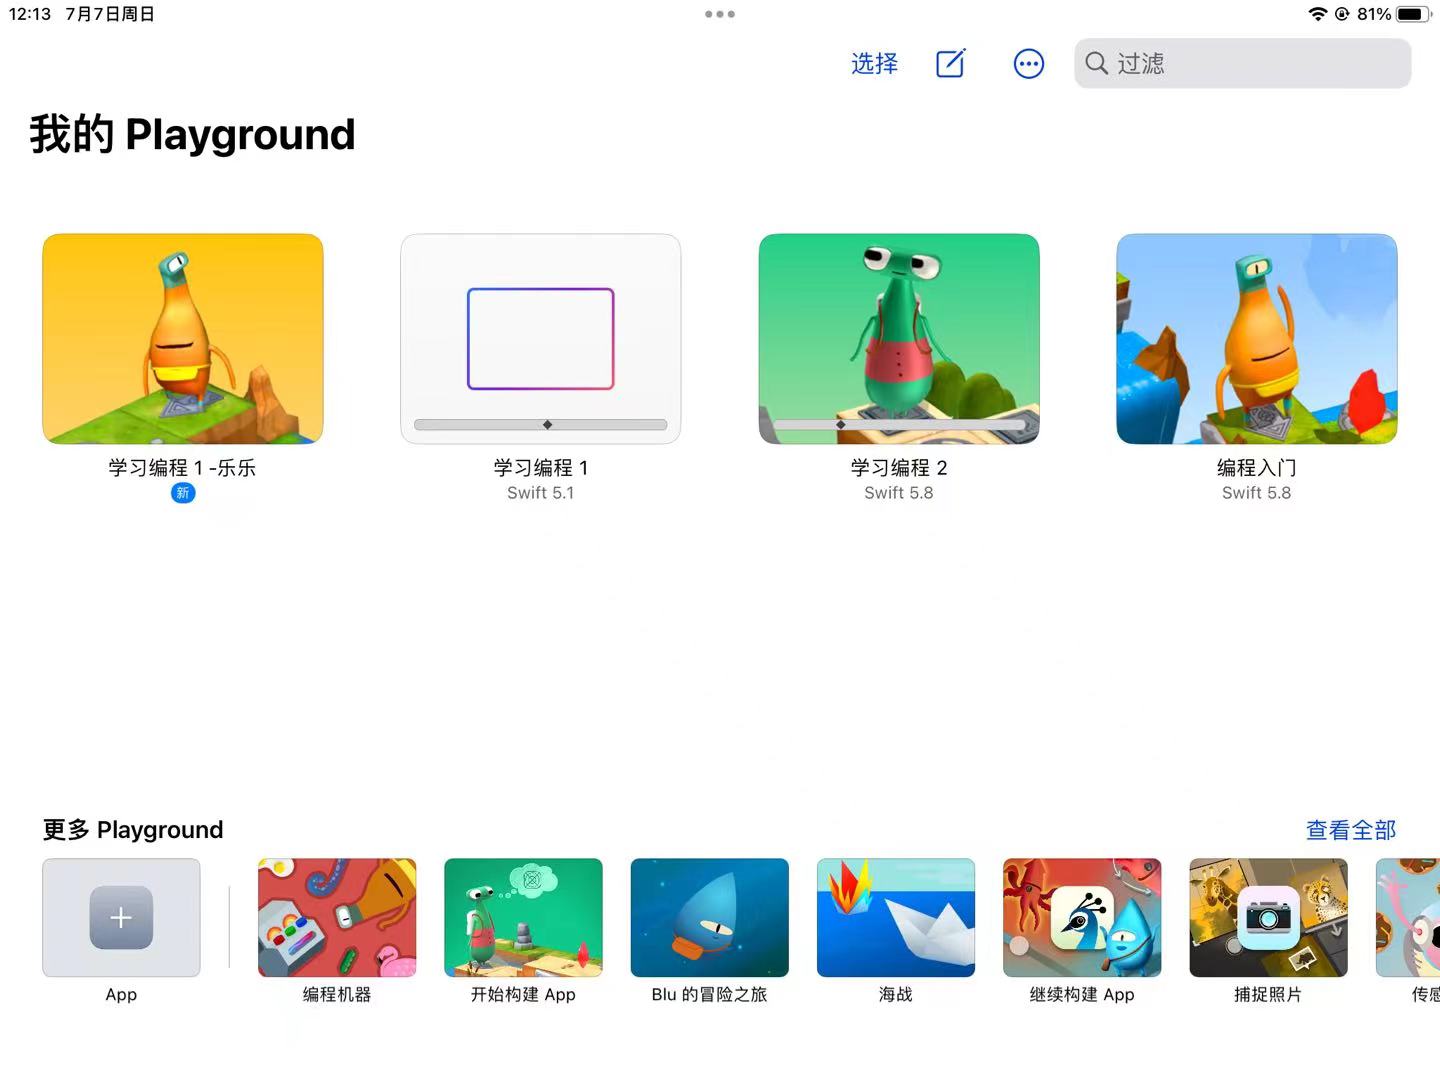Tap the multitasking three-dots control
This screenshot has width=1440, height=1080.
(x=720, y=14)
